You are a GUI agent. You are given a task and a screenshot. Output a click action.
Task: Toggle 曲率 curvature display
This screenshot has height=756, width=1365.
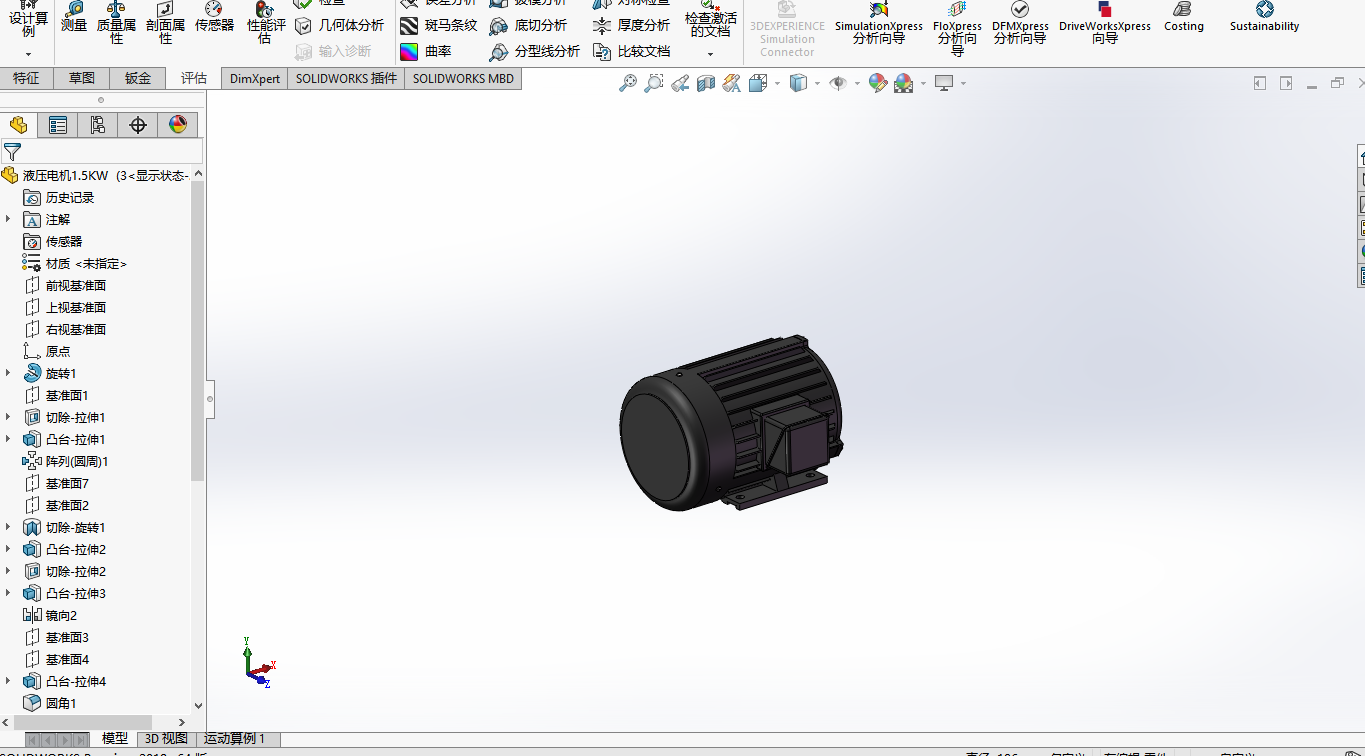(x=425, y=51)
